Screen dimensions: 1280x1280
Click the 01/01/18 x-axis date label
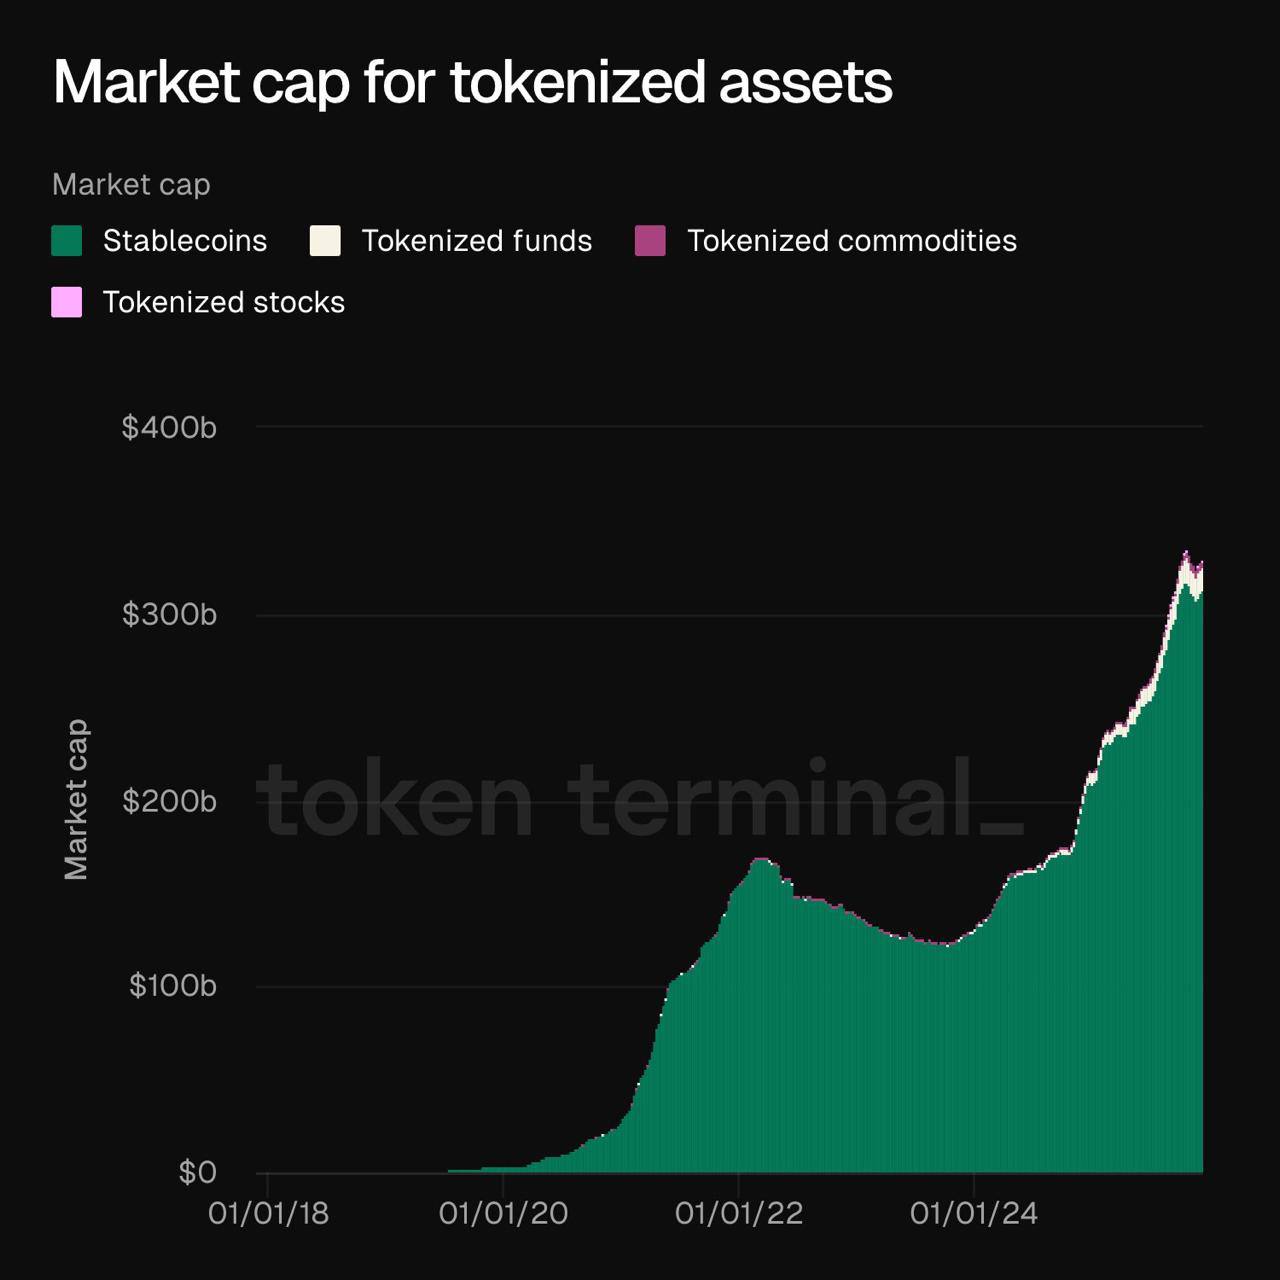[268, 1213]
